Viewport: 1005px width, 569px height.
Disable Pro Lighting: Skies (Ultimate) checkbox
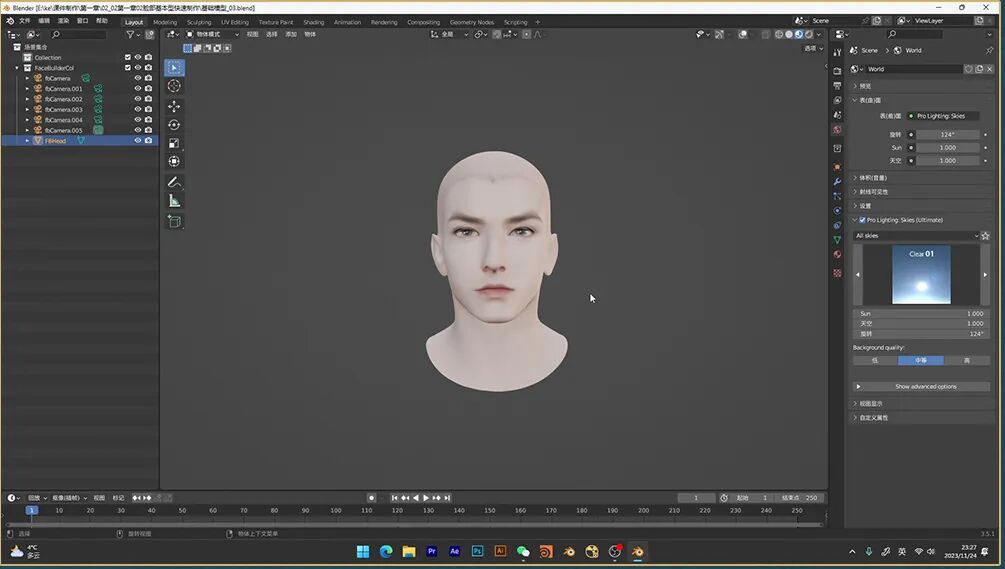click(863, 220)
